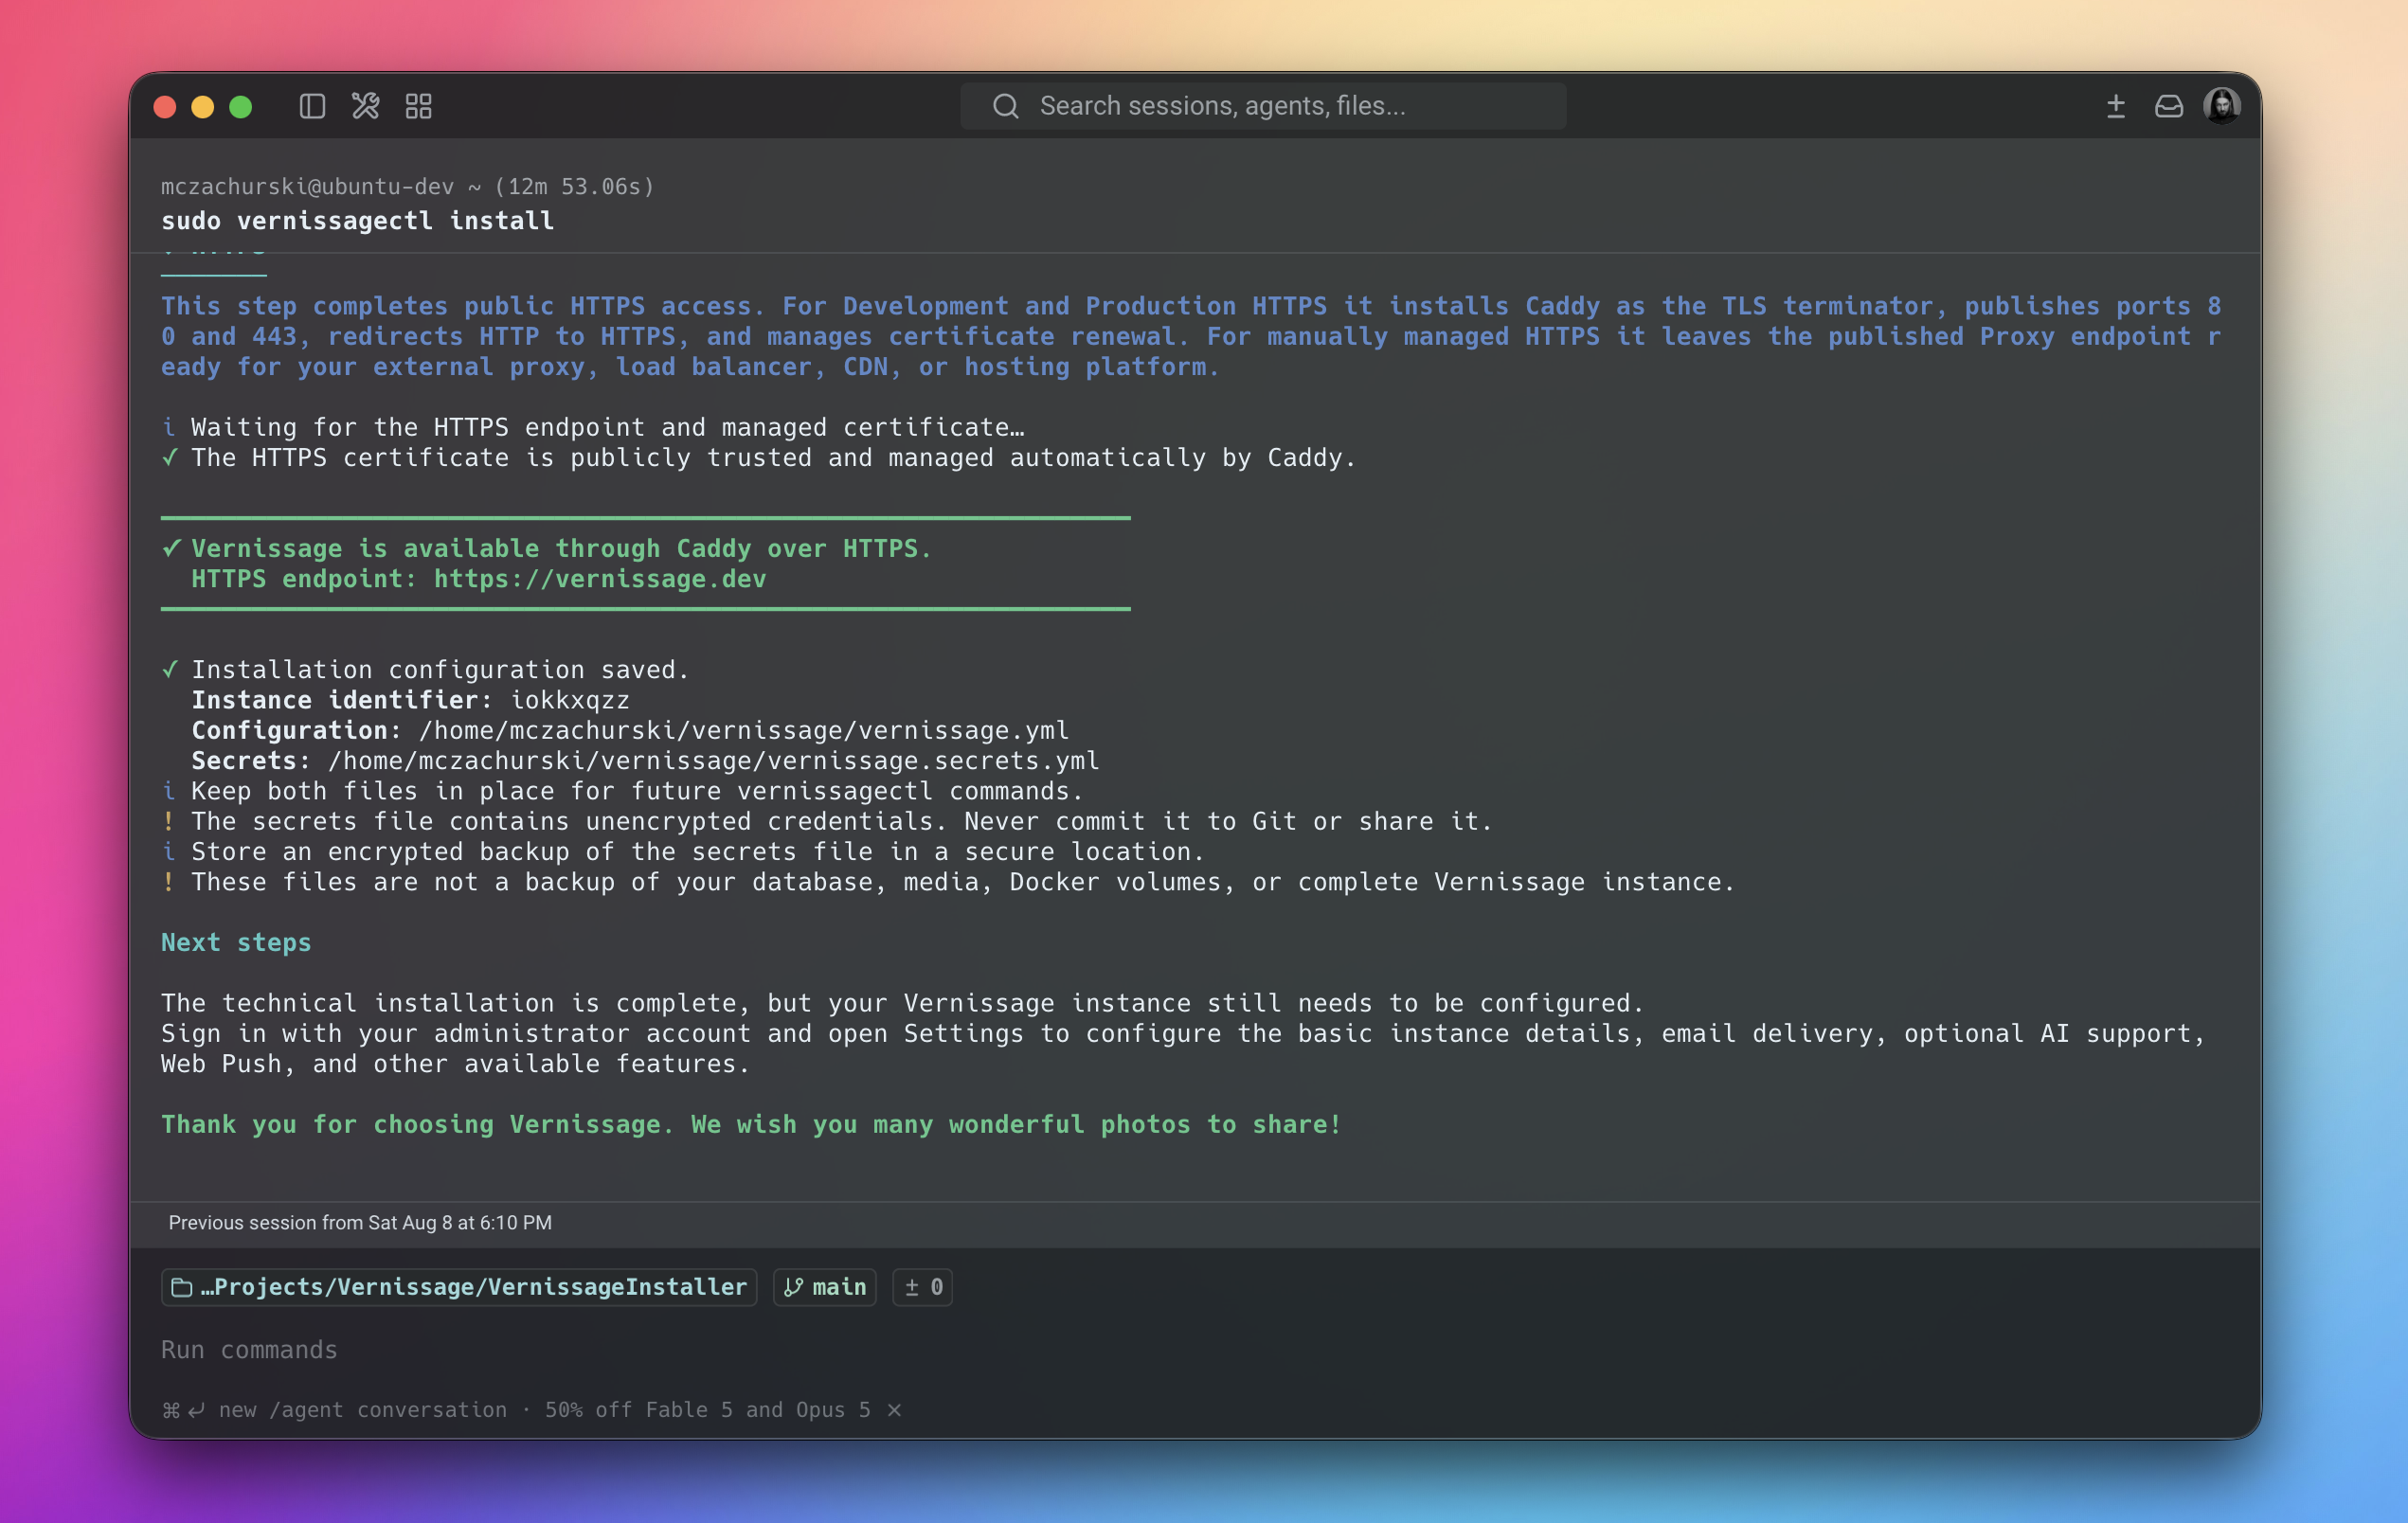Click the new /agent conversation hint
Image resolution: width=2408 pixels, height=1523 pixels.
(363, 1410)
